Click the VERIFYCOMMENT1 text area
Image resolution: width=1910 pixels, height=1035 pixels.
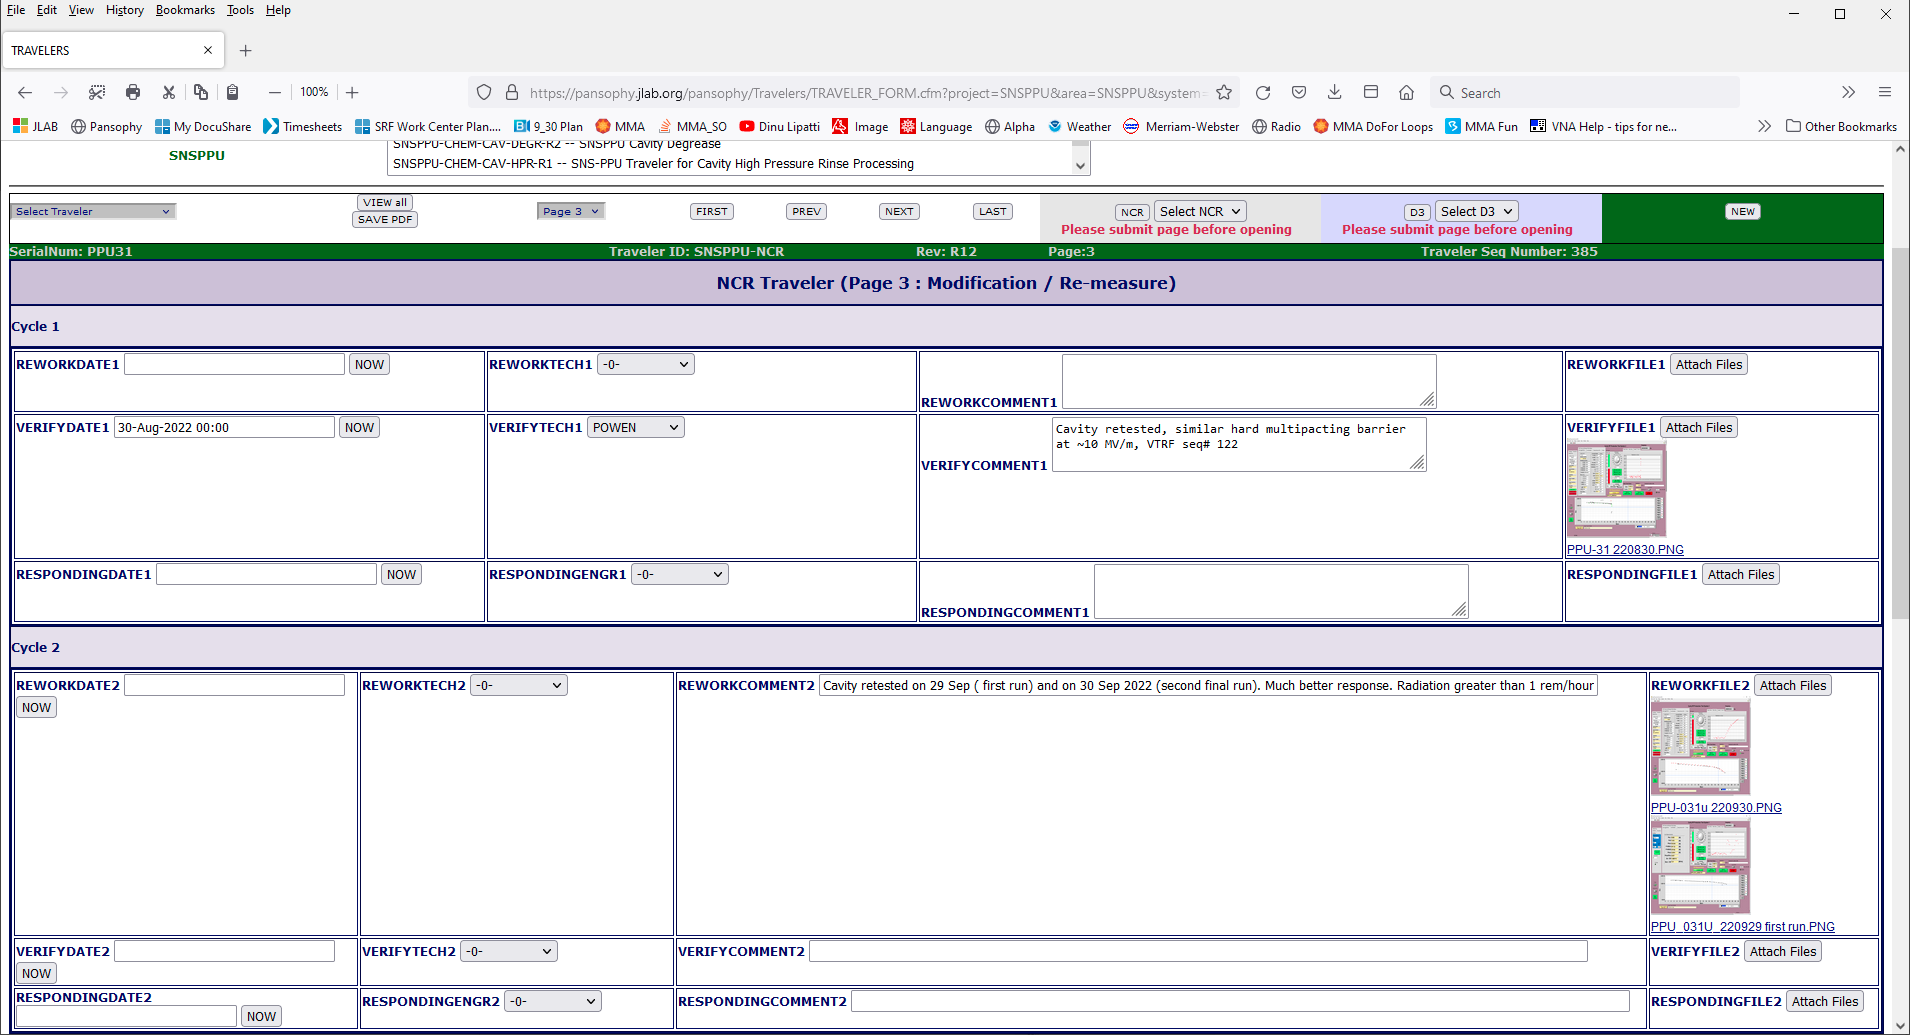(x=1239, y=443)
